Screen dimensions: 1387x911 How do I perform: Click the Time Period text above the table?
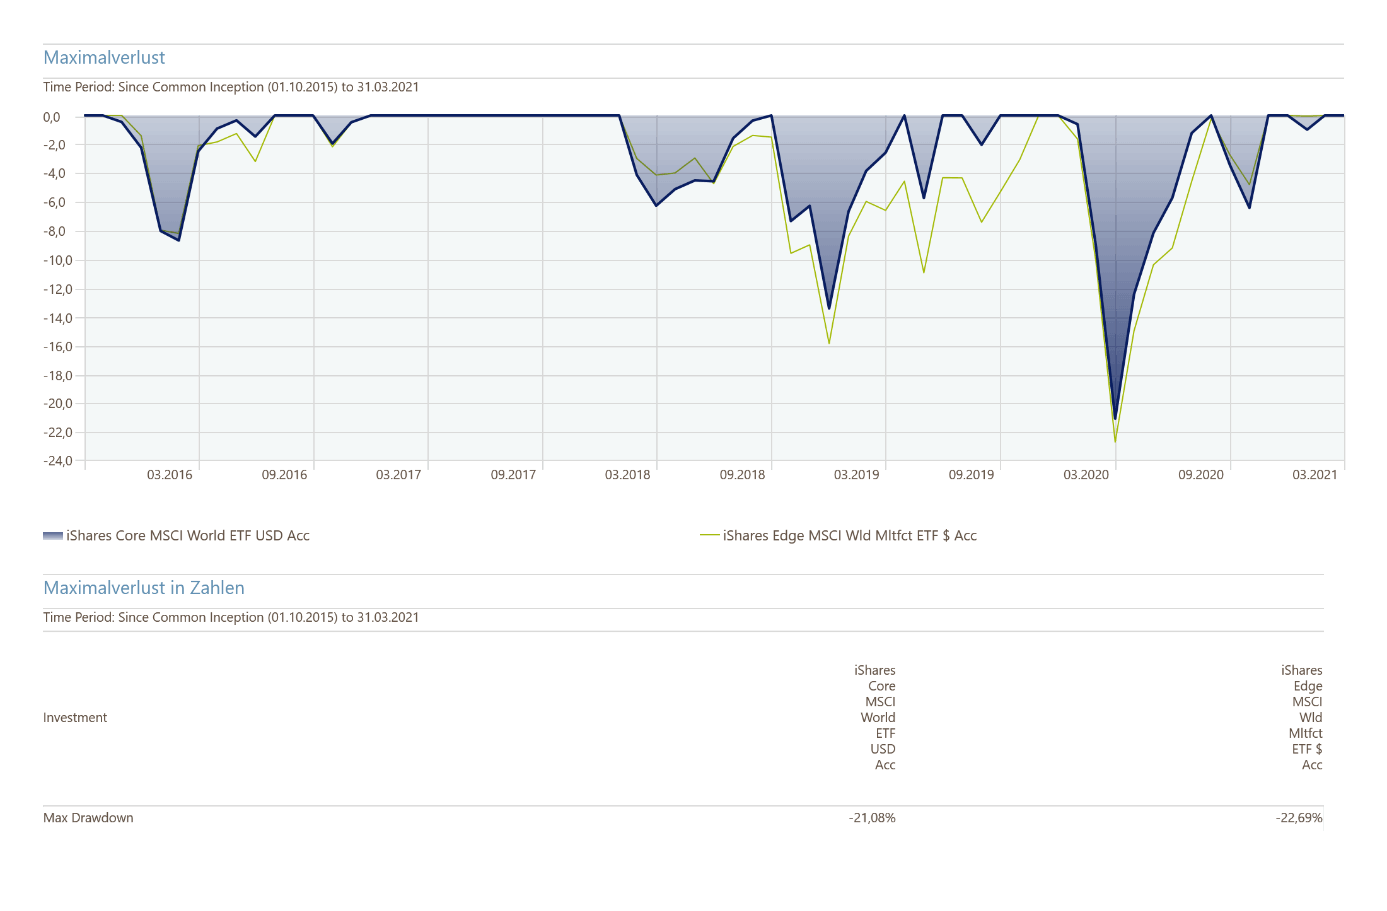[x=231, y=617]
